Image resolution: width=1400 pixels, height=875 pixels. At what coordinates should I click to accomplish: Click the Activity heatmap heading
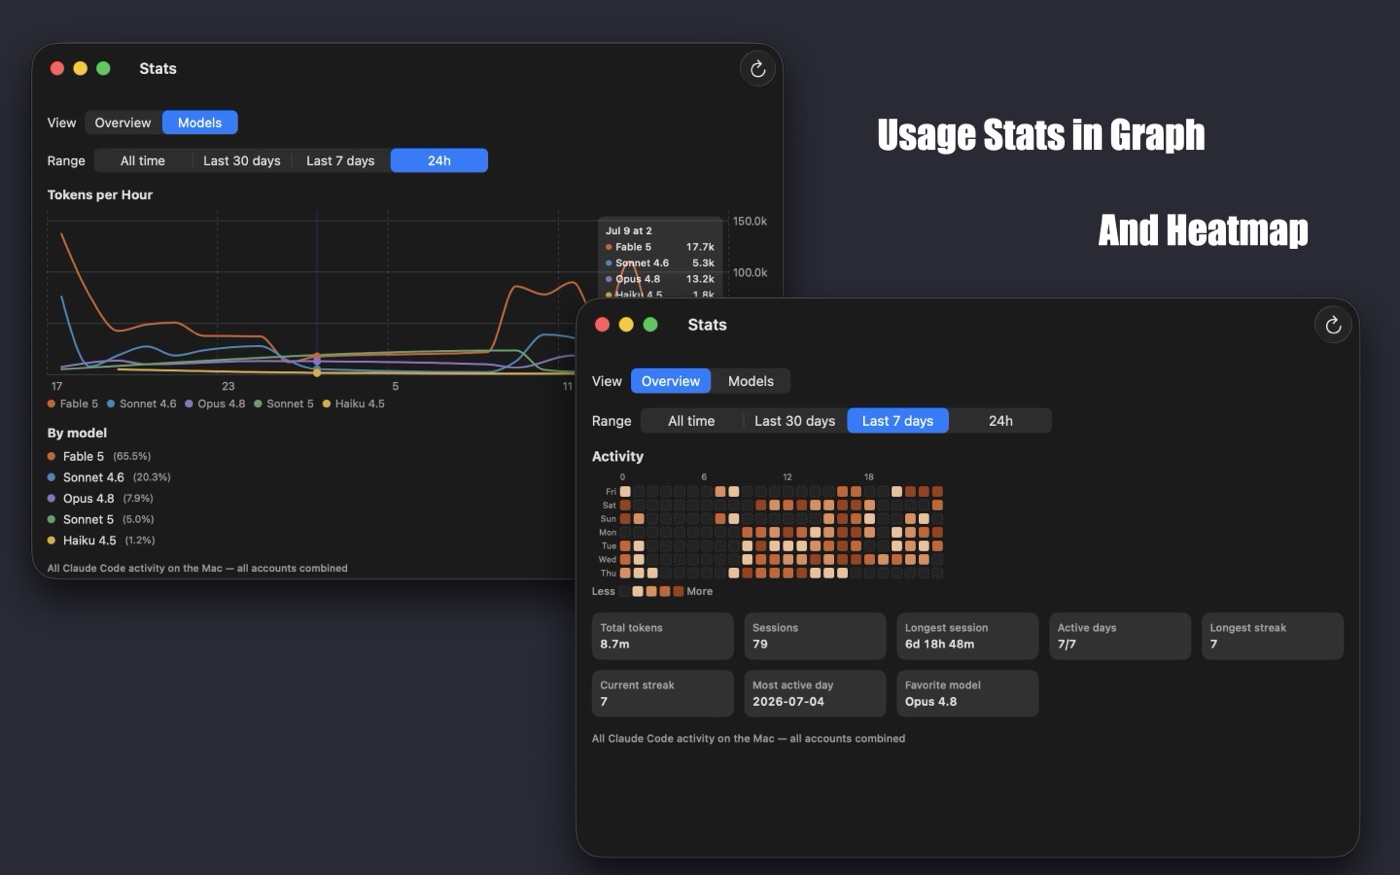pyautogui.click(x=618, y=456)
